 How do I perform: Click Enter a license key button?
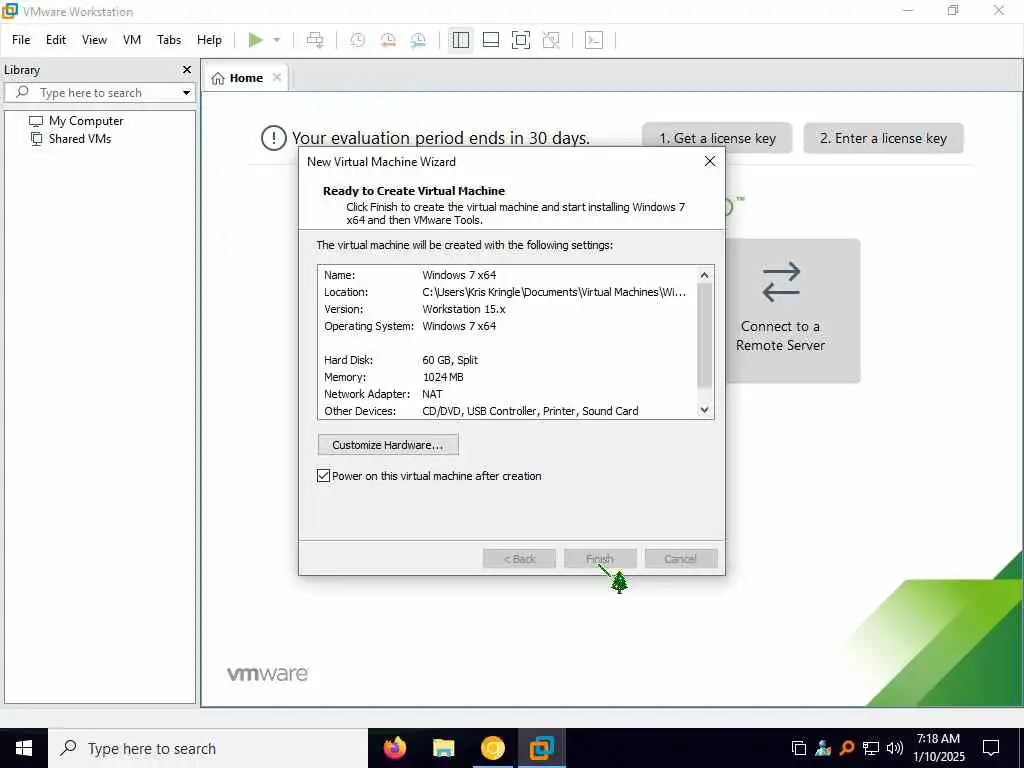(x=883, y=138)
